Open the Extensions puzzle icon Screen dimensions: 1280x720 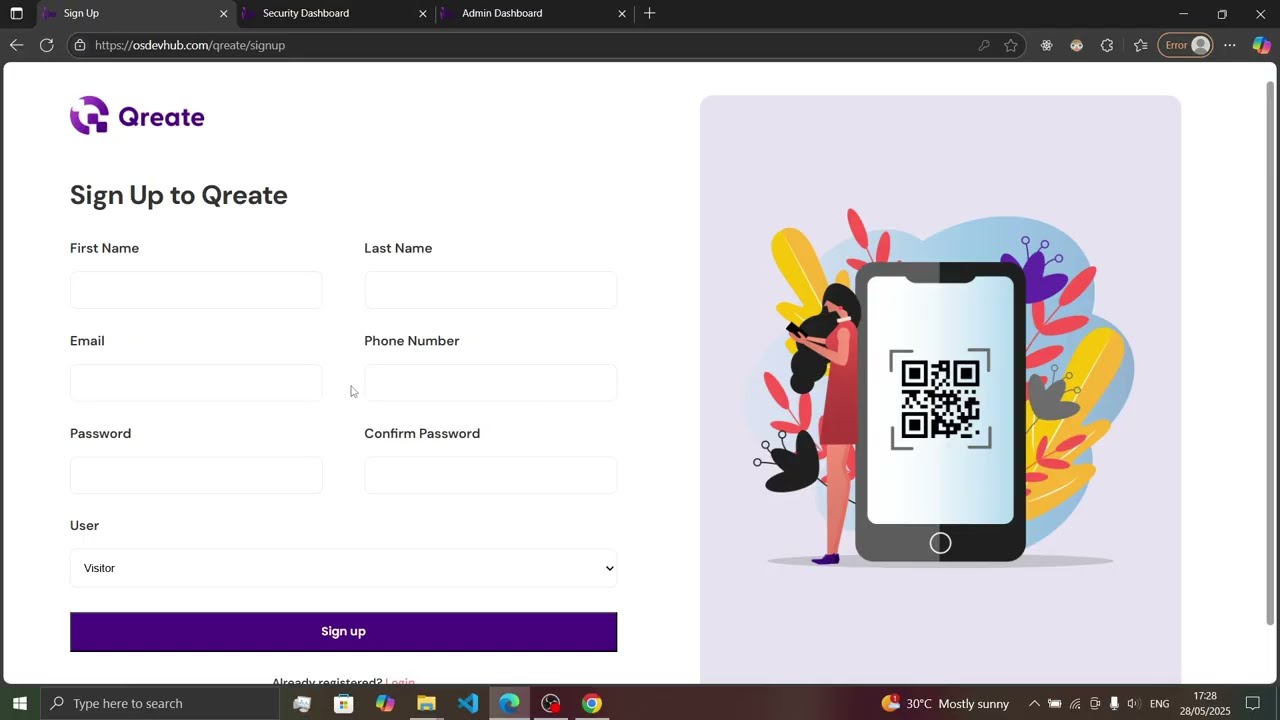(1107, 45)
